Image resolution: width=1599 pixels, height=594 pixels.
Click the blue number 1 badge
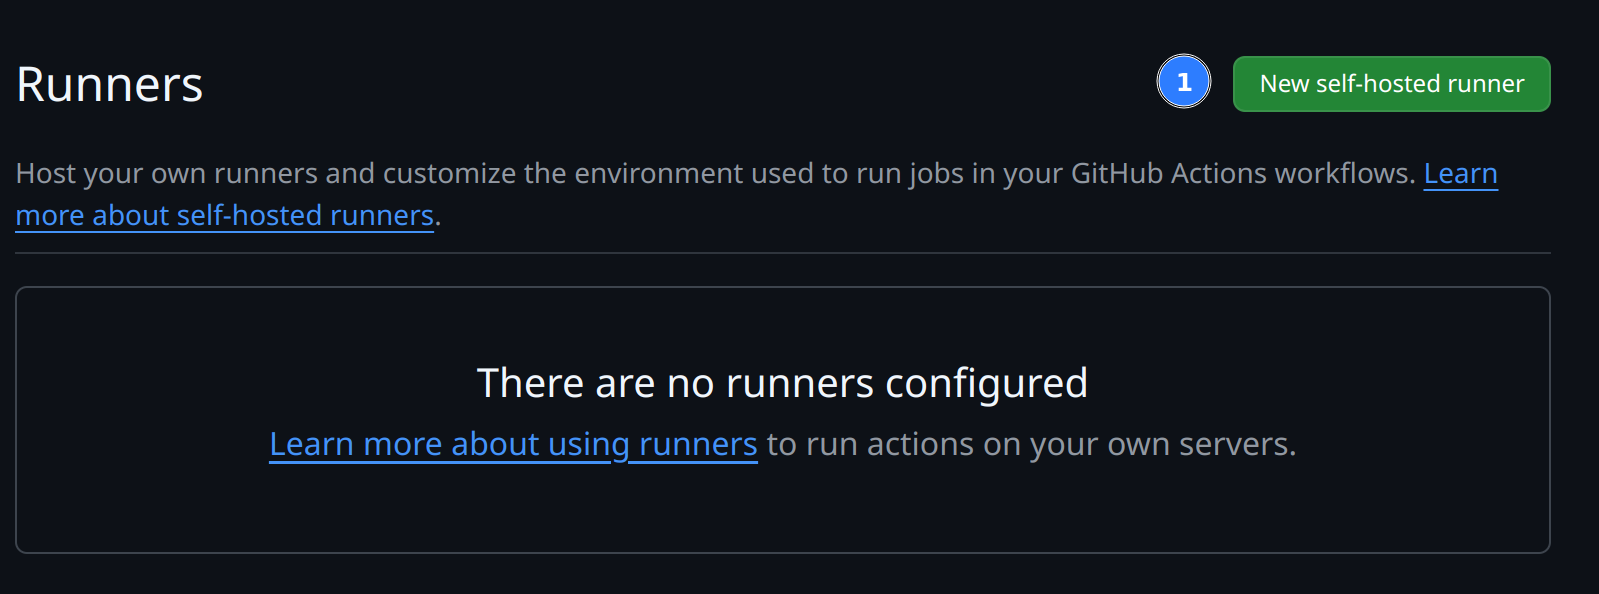pyautogui.click(x=1184, y=82)
